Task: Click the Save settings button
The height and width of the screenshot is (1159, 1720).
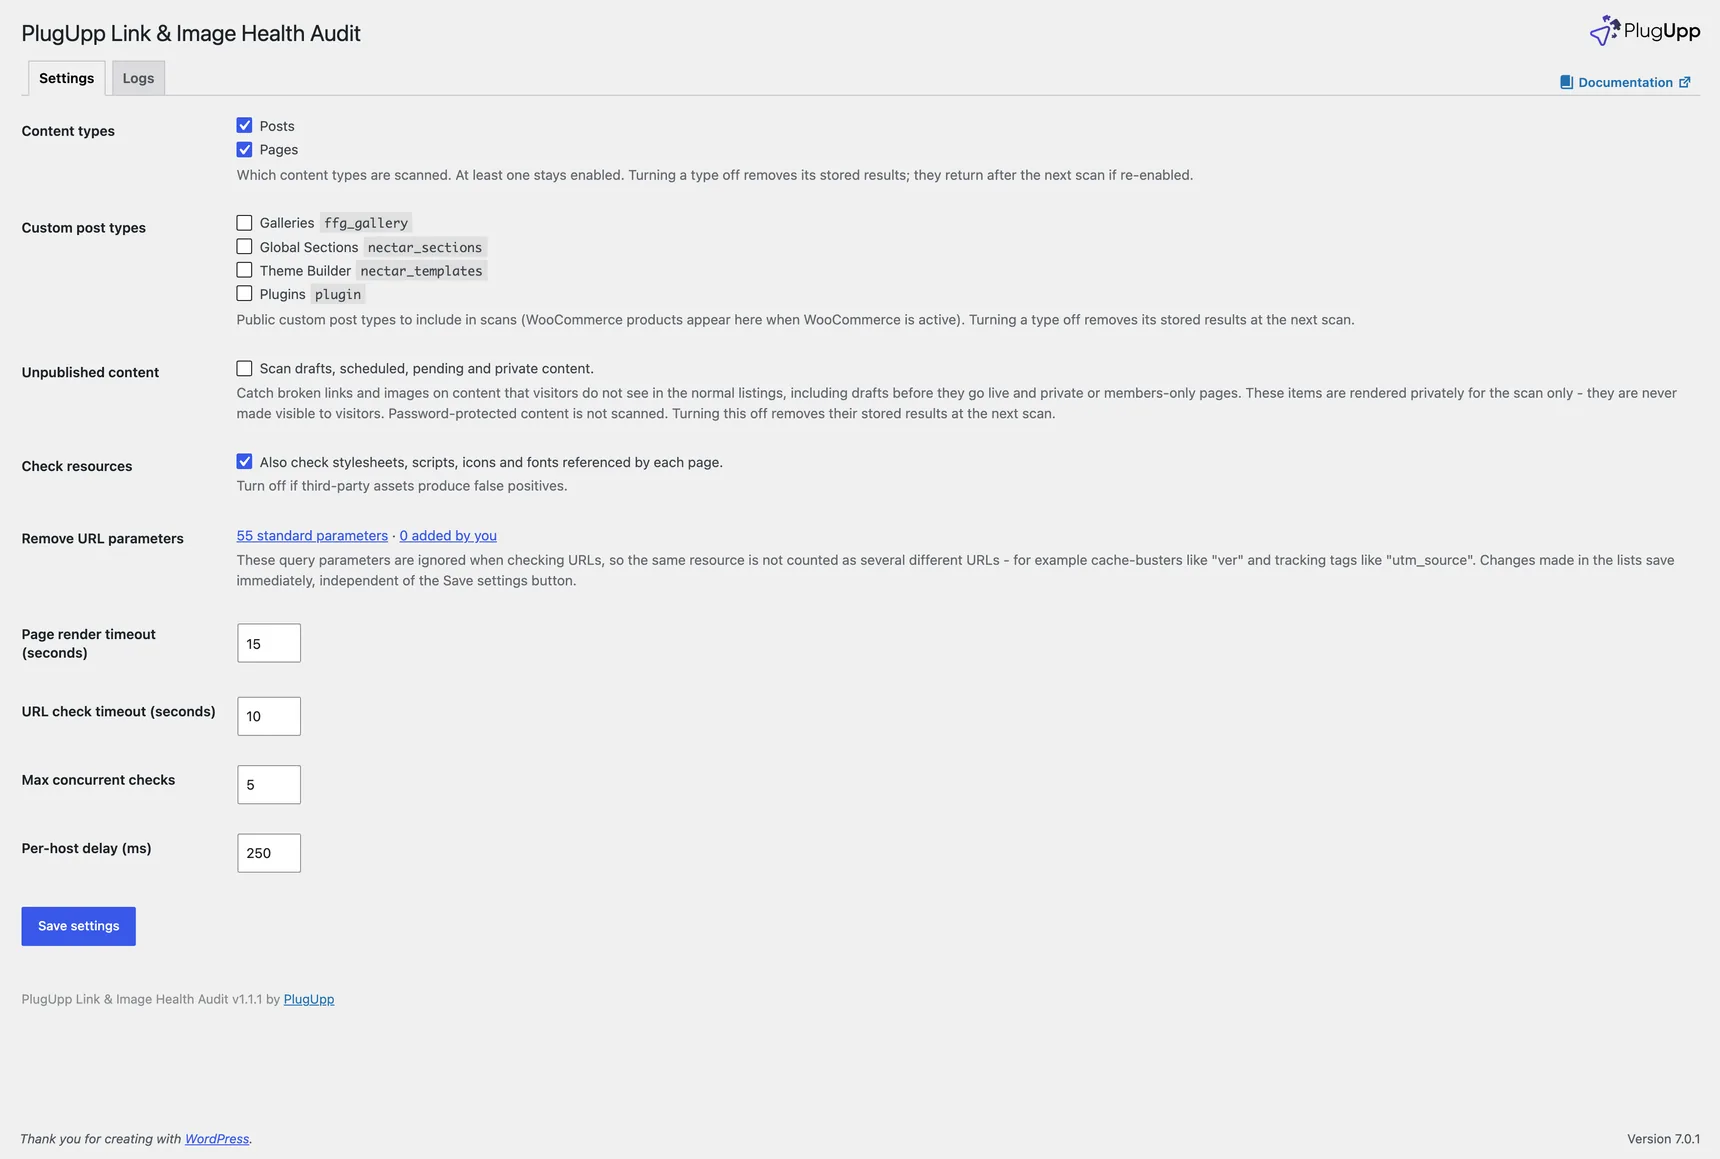Action: [x=79, y=926]
